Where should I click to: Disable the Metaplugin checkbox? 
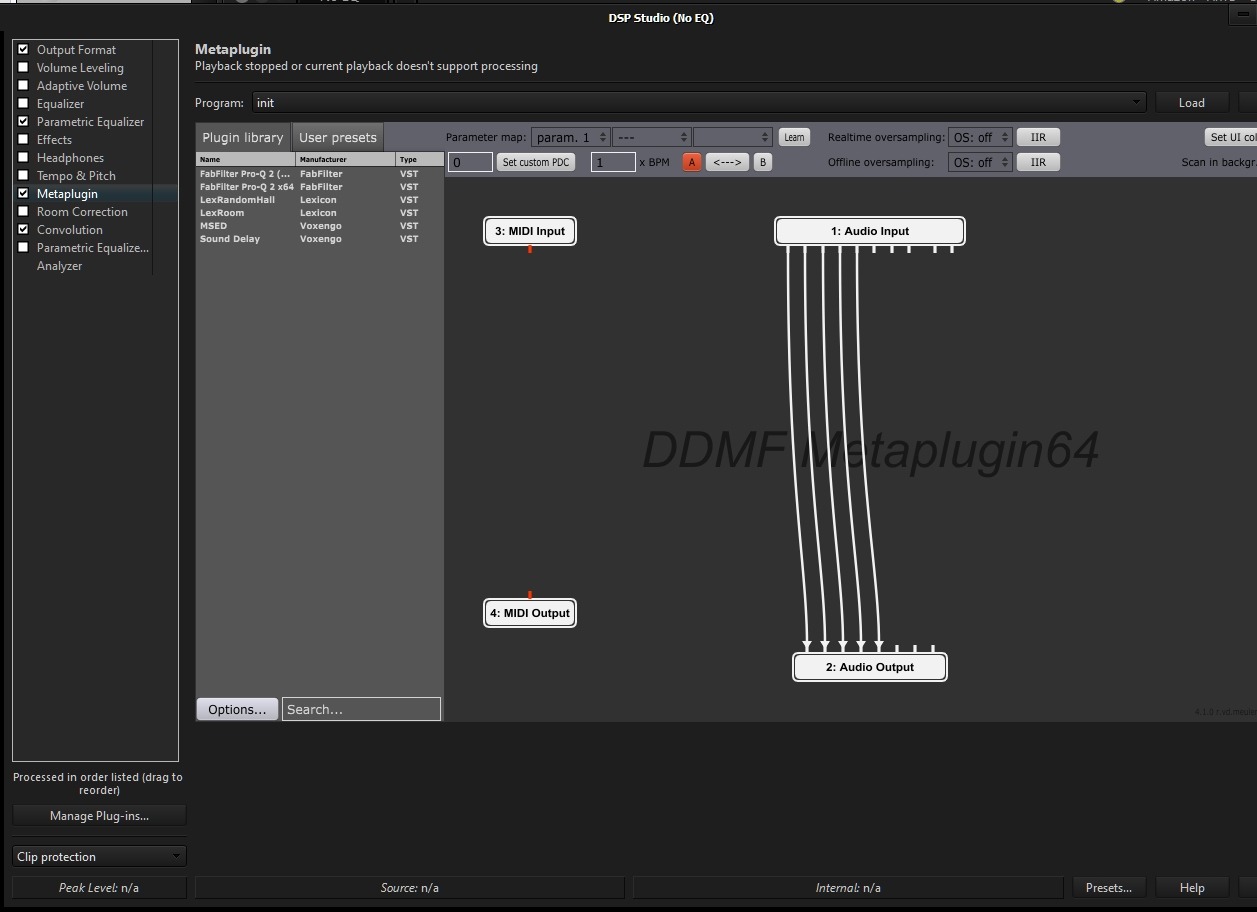click(x=23, y=193)
